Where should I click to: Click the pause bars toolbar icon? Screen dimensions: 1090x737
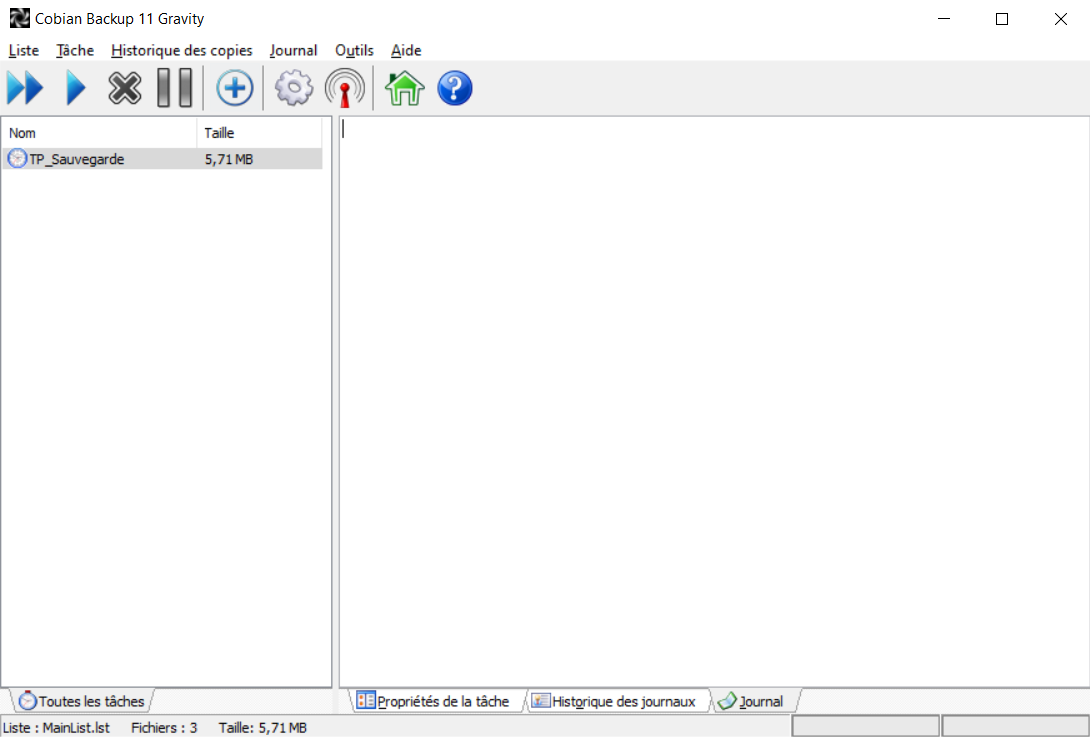coord(174,88)
